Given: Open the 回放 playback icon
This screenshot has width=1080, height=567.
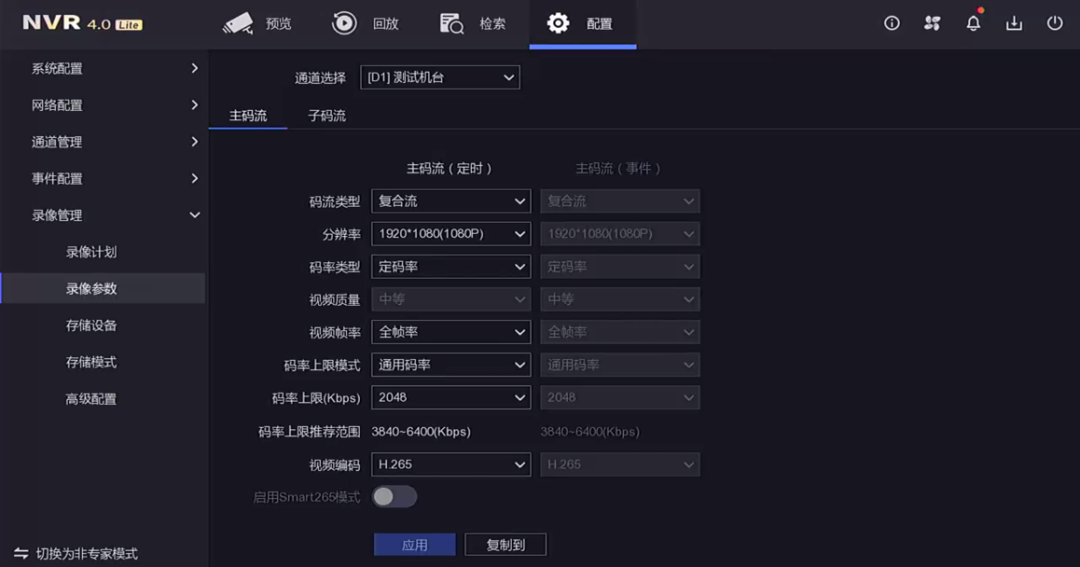Looking at the screenshot, I should tap(345, 23).
